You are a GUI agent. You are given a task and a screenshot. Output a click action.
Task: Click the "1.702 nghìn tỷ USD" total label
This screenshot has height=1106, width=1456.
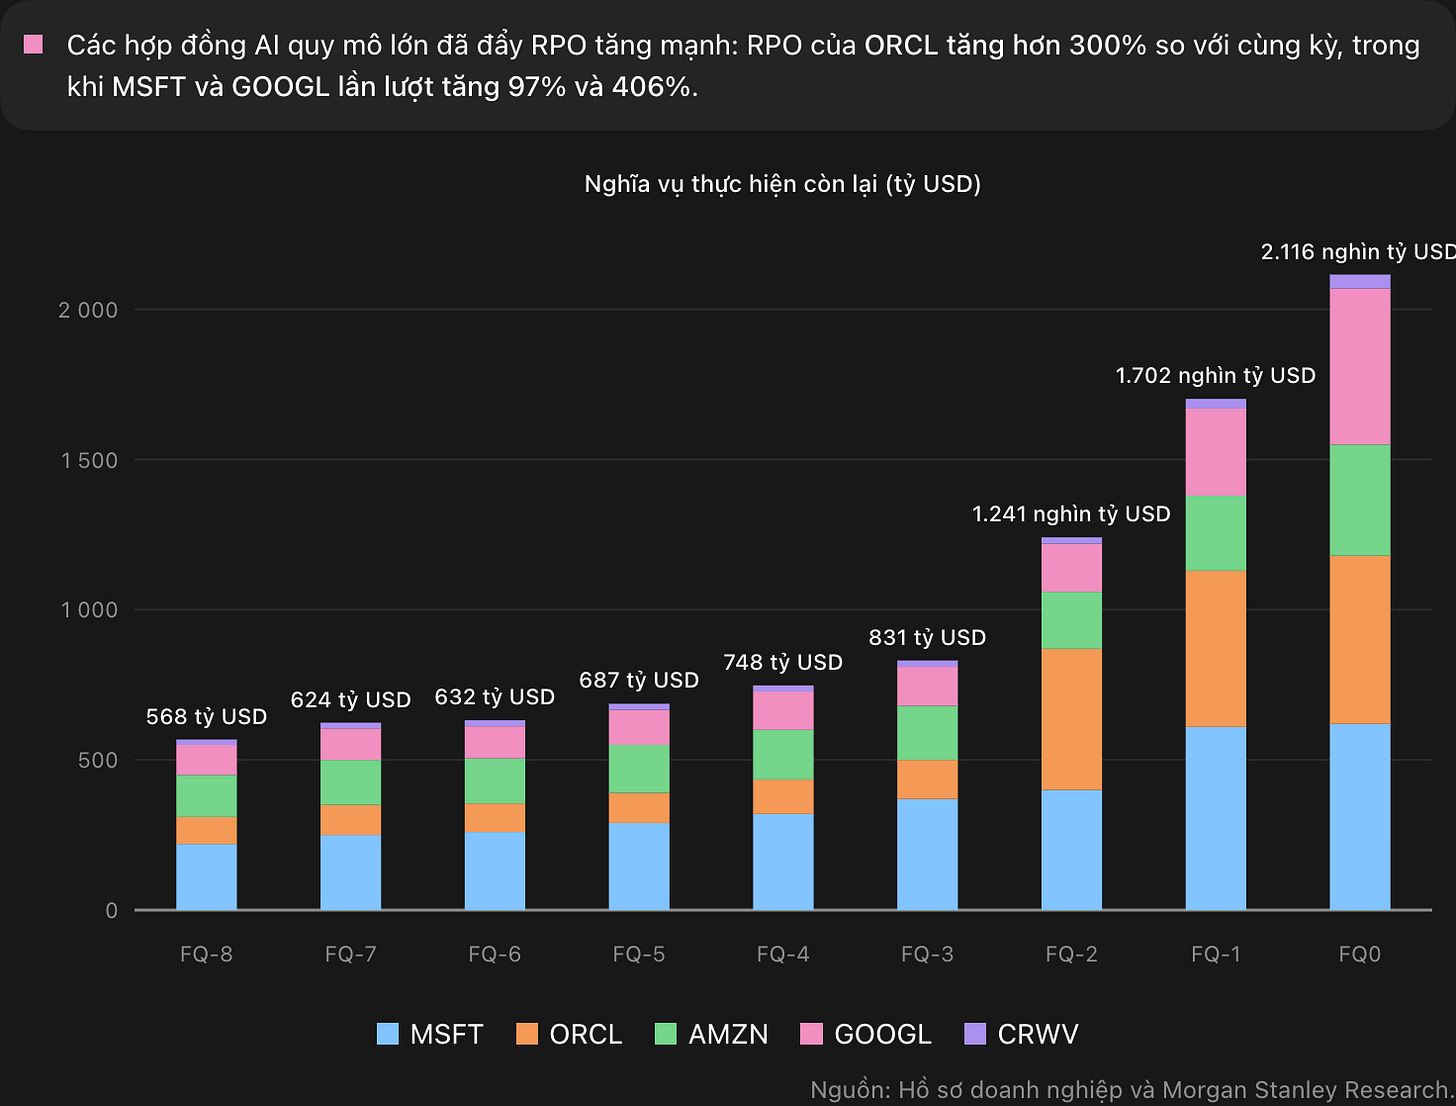pyautogui.click(x=1216, y=376)
